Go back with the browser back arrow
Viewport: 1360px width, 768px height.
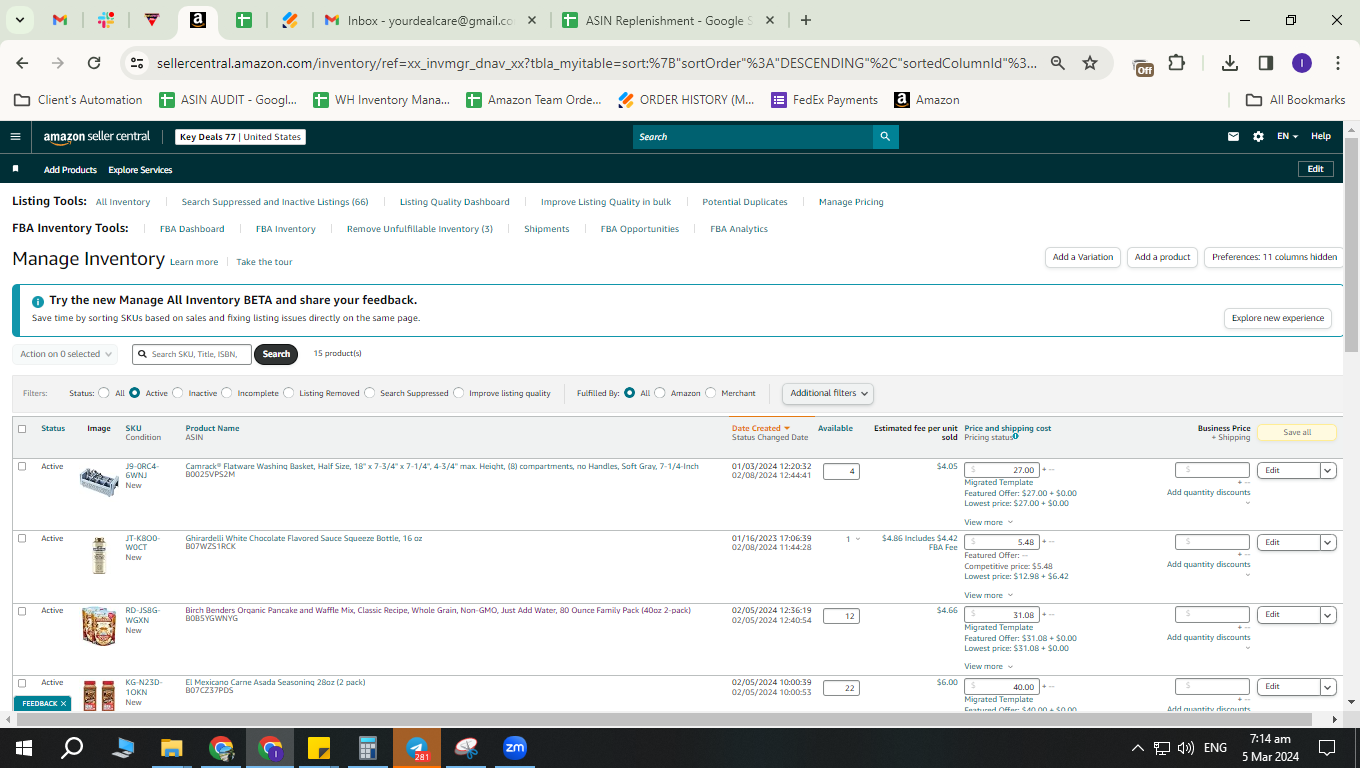click(x=23, y=63)
